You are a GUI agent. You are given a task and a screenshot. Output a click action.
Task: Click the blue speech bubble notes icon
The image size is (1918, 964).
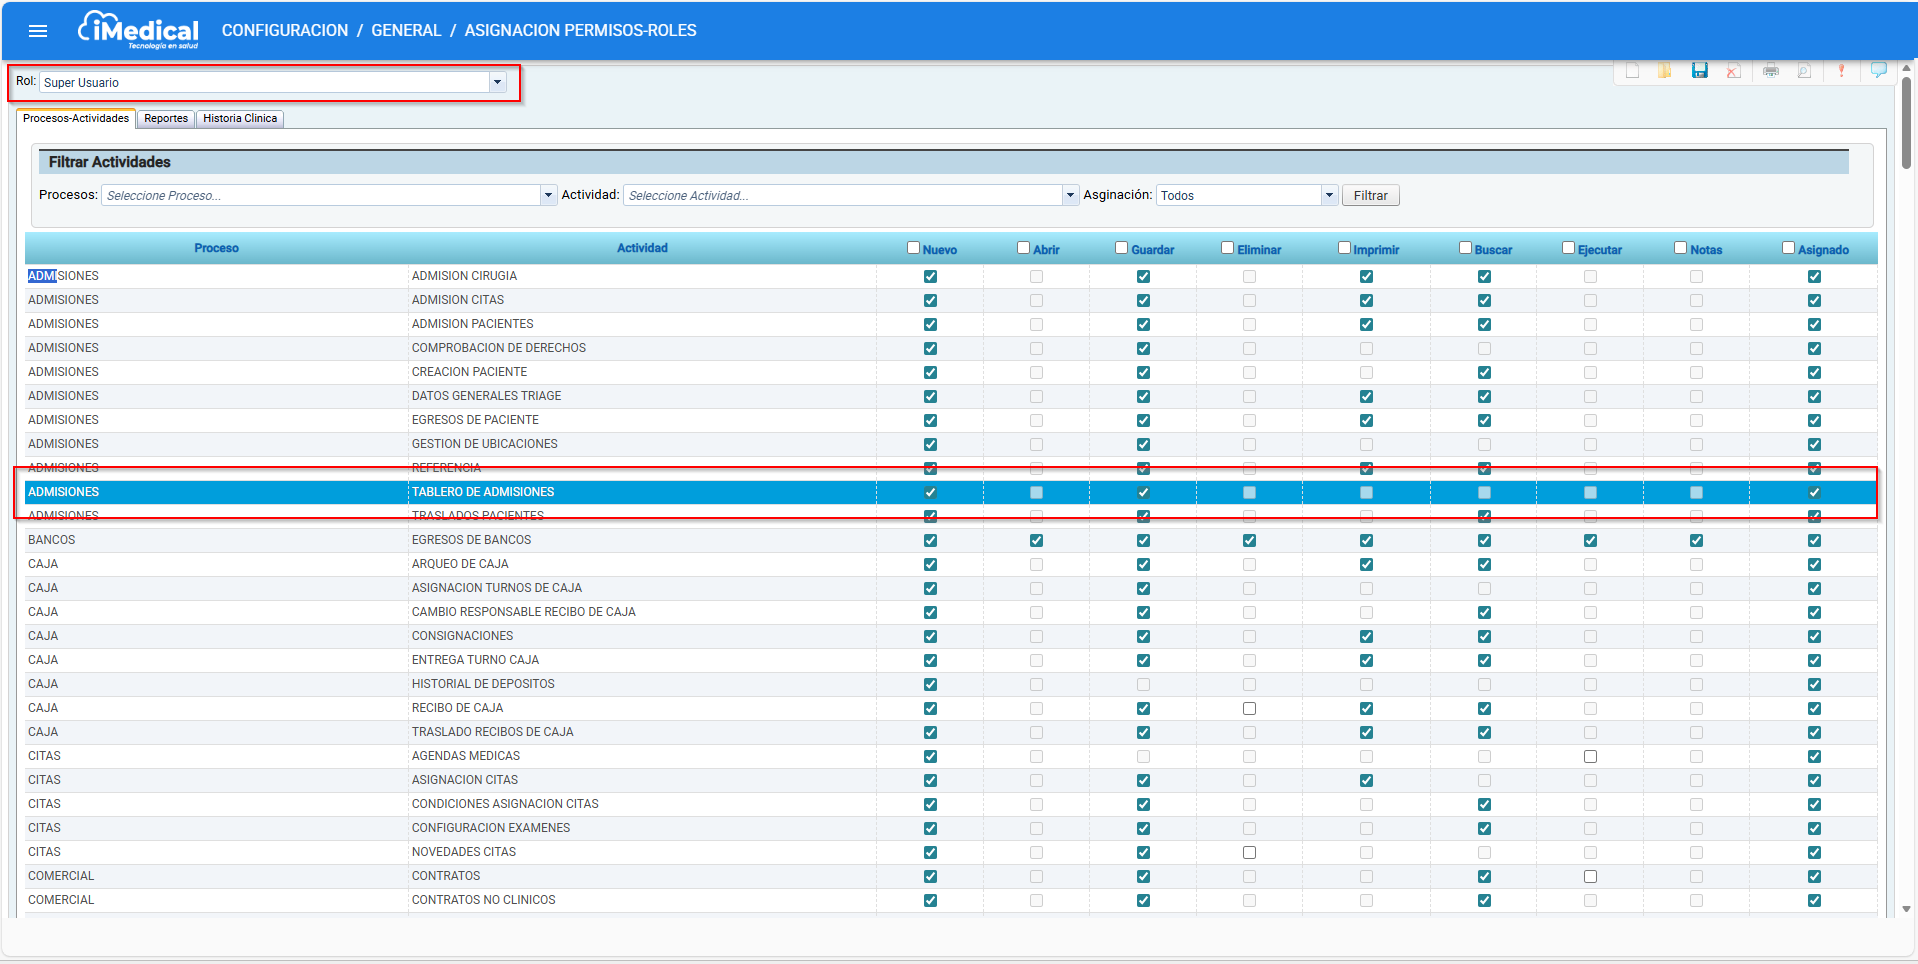(x=1878, y=70)
